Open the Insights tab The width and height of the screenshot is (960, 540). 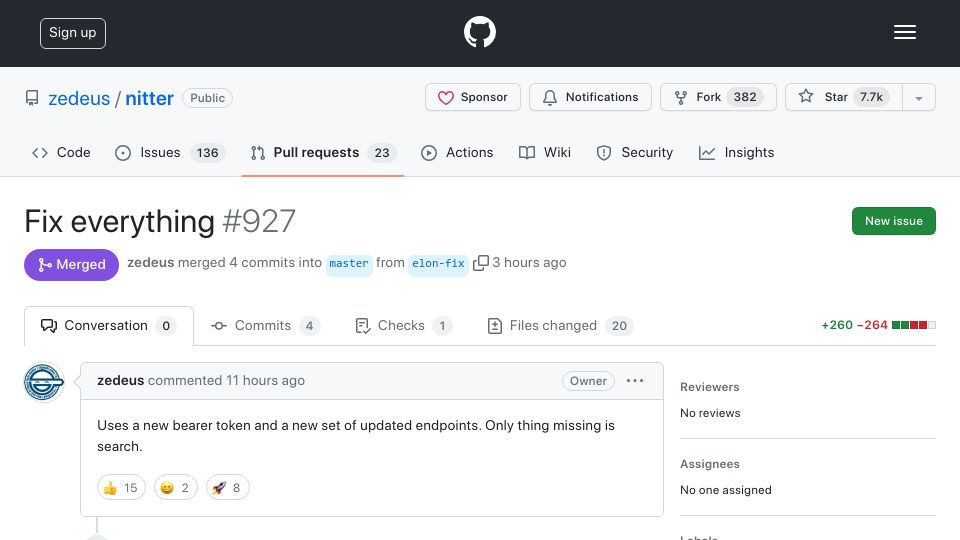point(736,152)
